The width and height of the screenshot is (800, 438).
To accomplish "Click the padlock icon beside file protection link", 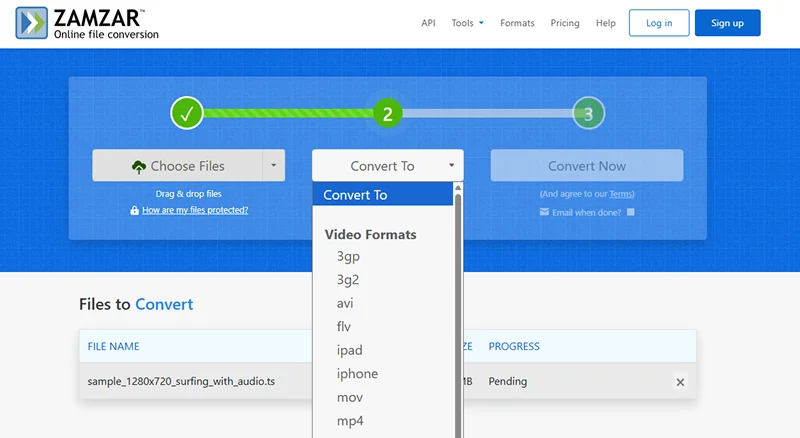I will (x=134, y=210).
